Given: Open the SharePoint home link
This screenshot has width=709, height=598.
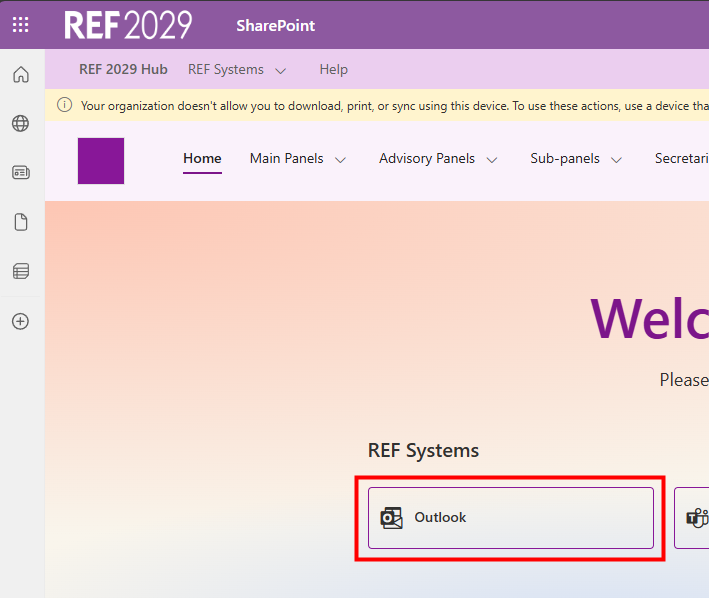Looking at the screenshot, I should pos(275,26).
